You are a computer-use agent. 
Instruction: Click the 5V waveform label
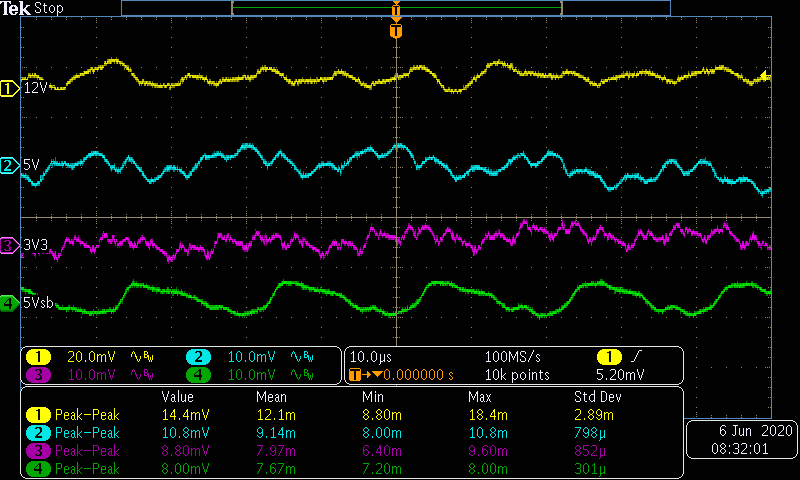pyautogui.click(x=31, y=165)
